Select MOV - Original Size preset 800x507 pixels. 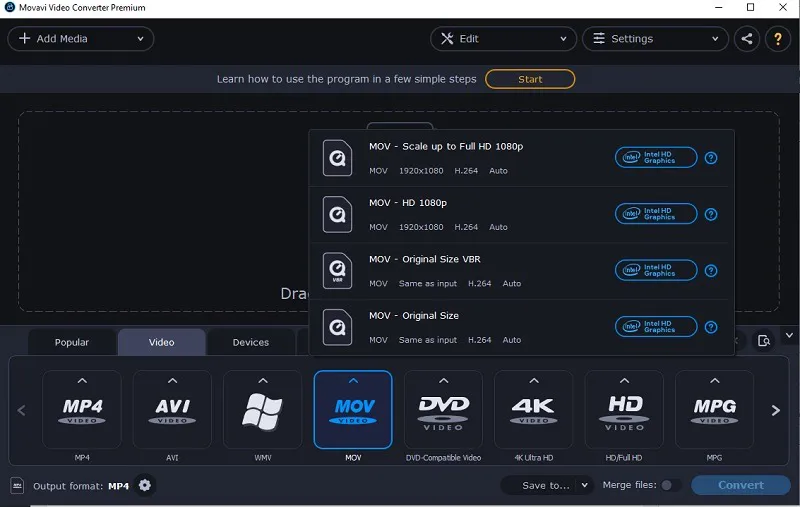(x=521, y=327)
